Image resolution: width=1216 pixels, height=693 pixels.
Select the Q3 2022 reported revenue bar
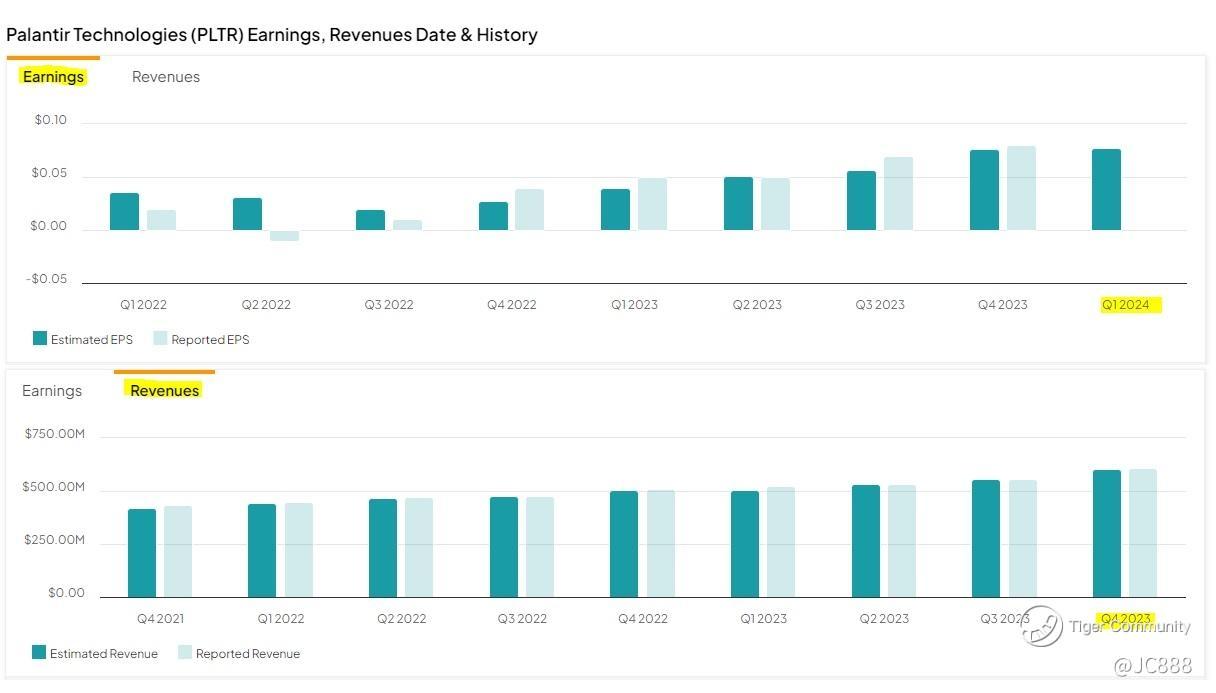pos(540,547)
